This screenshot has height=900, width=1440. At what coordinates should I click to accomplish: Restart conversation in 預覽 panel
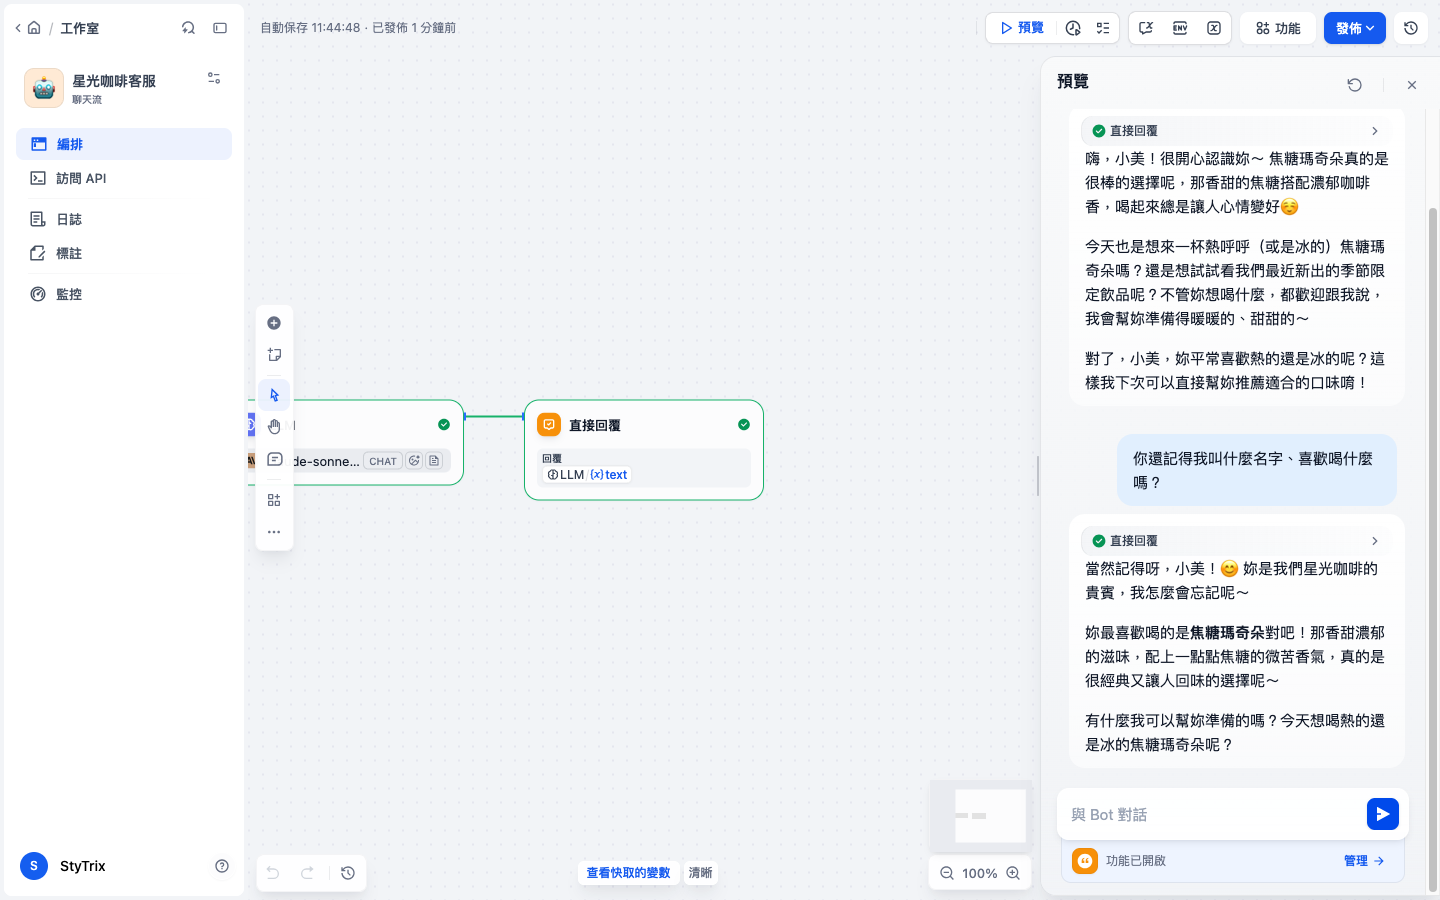click(1355, 85)
